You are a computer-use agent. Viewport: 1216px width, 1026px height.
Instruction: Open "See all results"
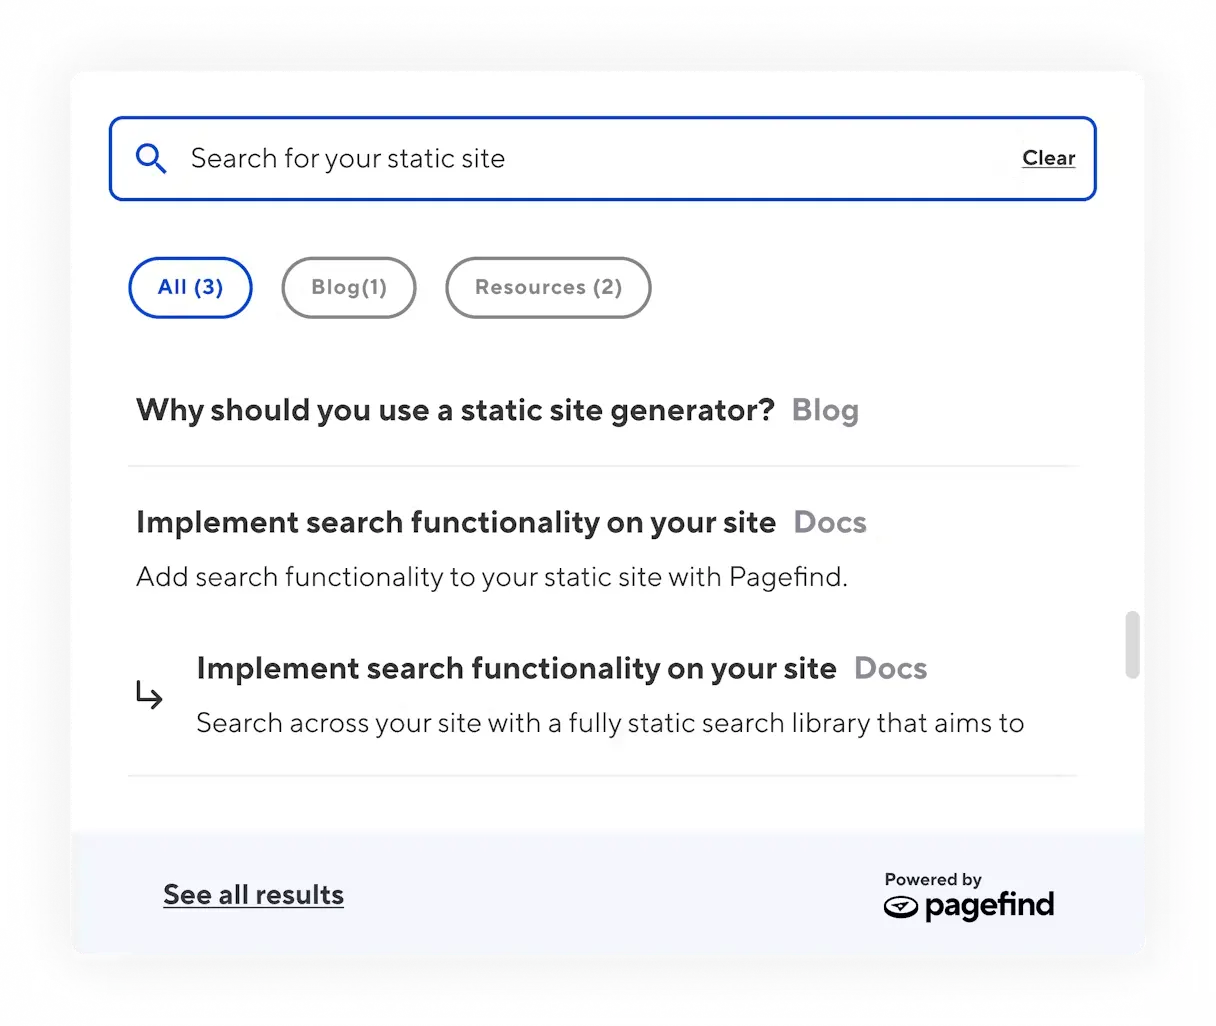253,894
